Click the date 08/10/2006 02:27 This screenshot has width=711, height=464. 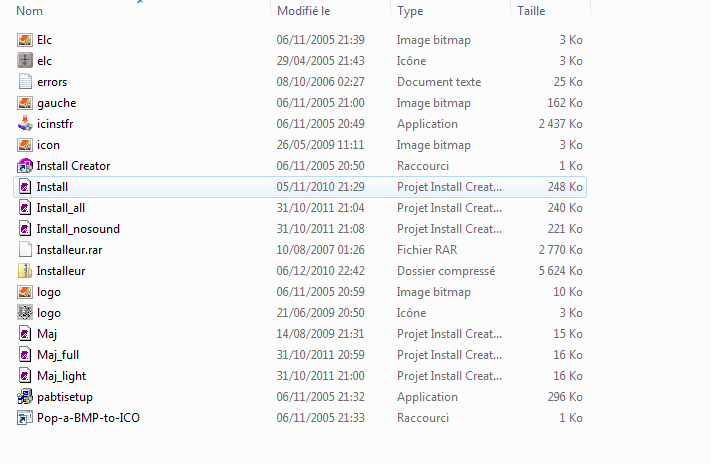[x=321, y=82]
